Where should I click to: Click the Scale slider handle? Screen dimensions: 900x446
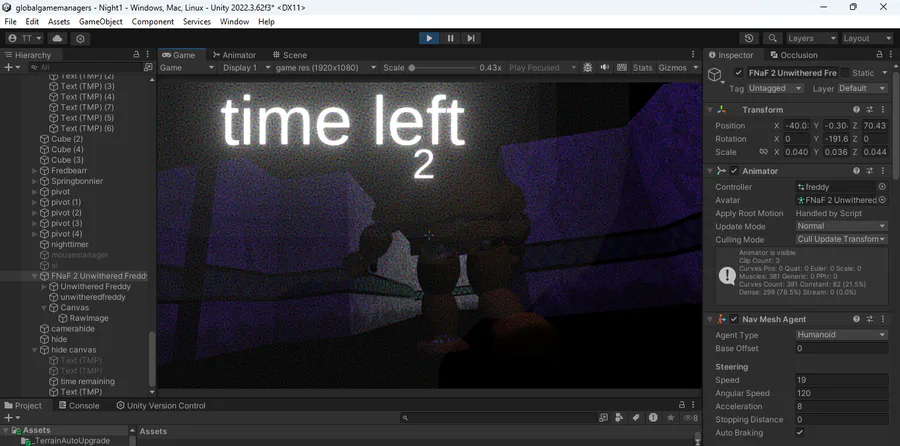[412, 68]
